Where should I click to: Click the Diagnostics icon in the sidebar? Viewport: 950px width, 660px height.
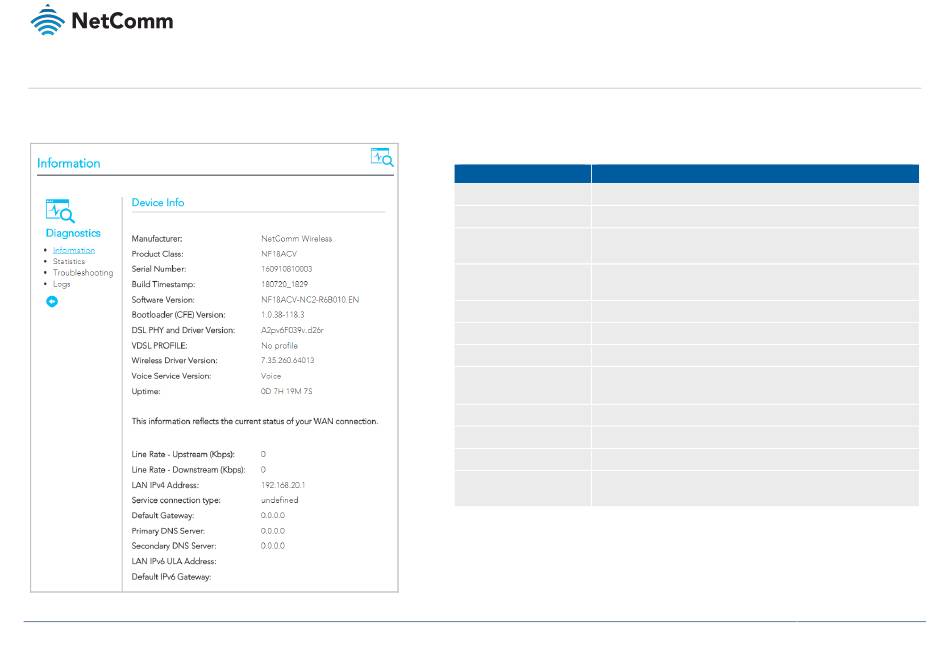(60, 211)
